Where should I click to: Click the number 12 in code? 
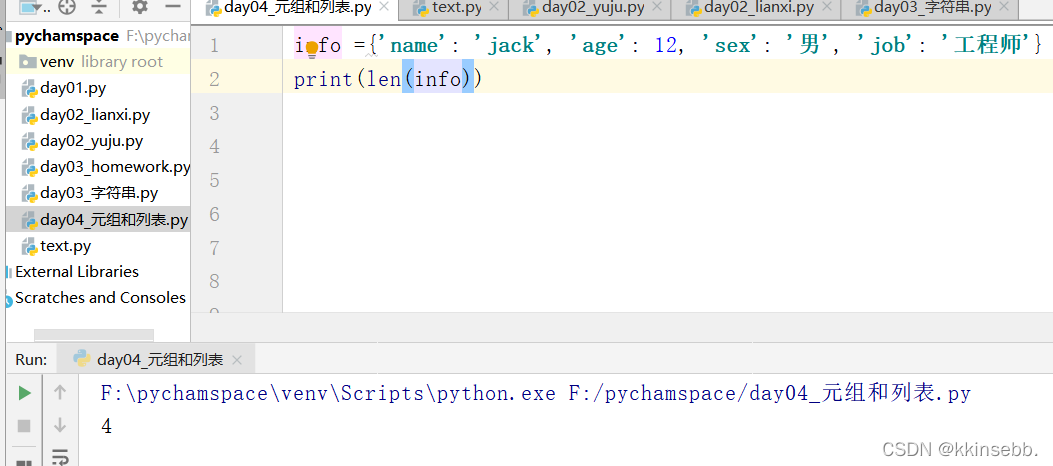pos(666,46)
